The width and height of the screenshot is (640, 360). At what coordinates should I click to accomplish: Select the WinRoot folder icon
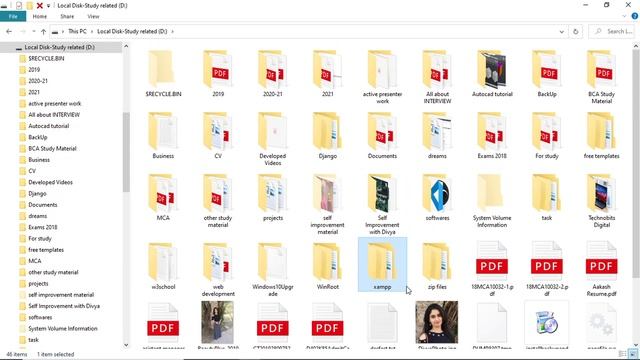327,262
